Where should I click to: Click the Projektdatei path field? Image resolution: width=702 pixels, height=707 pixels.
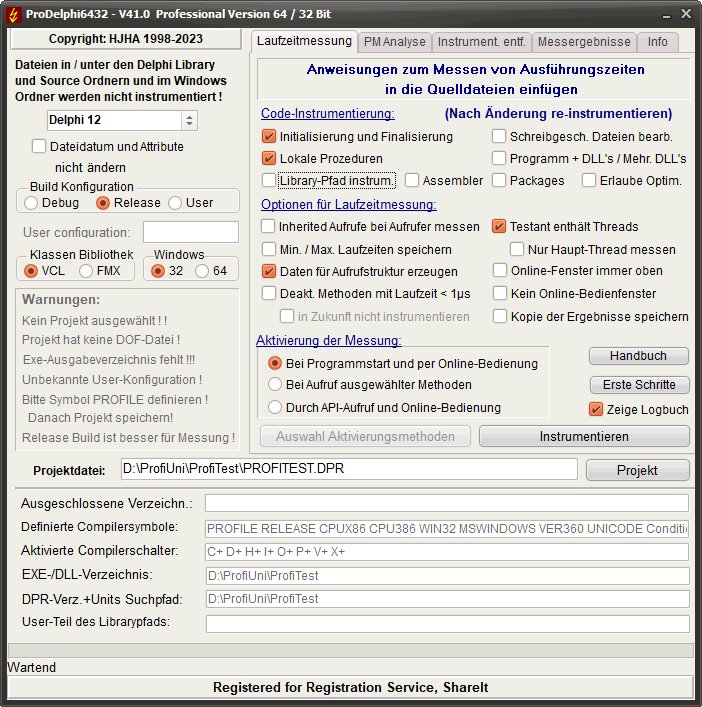point(347,469)
